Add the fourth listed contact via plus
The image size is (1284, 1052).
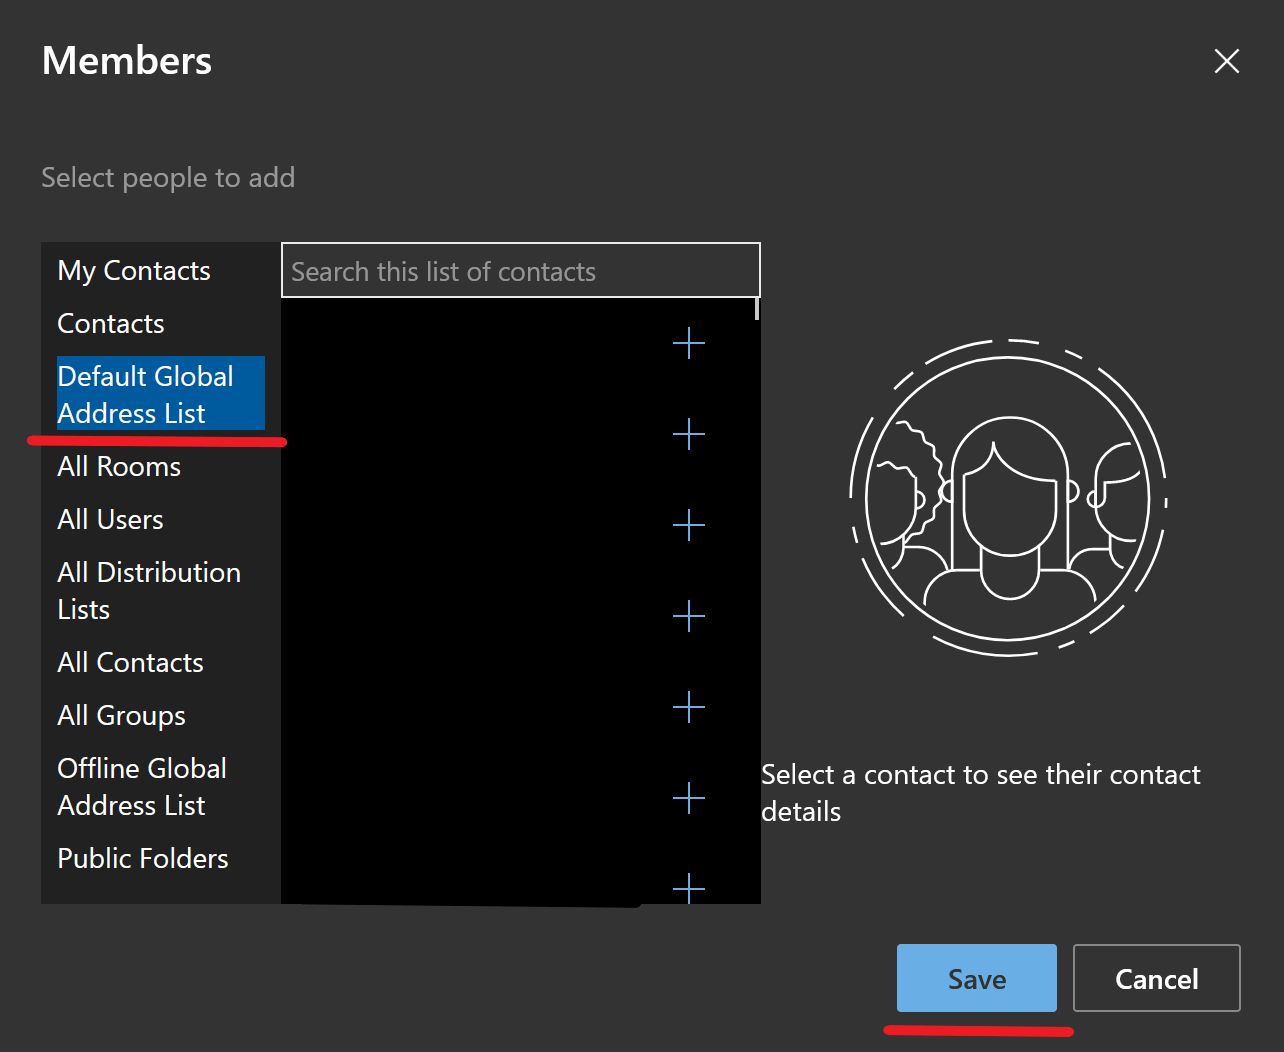pos(689,616)
